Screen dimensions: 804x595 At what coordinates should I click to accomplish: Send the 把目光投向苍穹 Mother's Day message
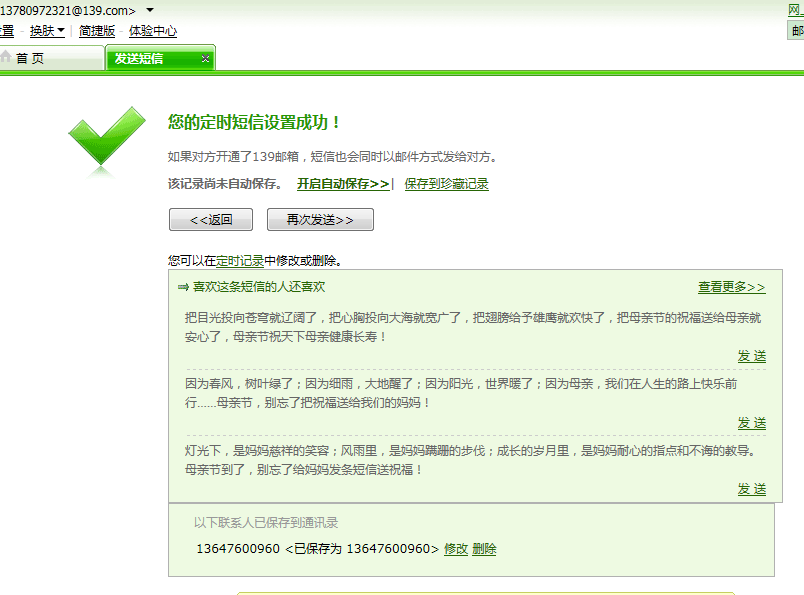752,355
